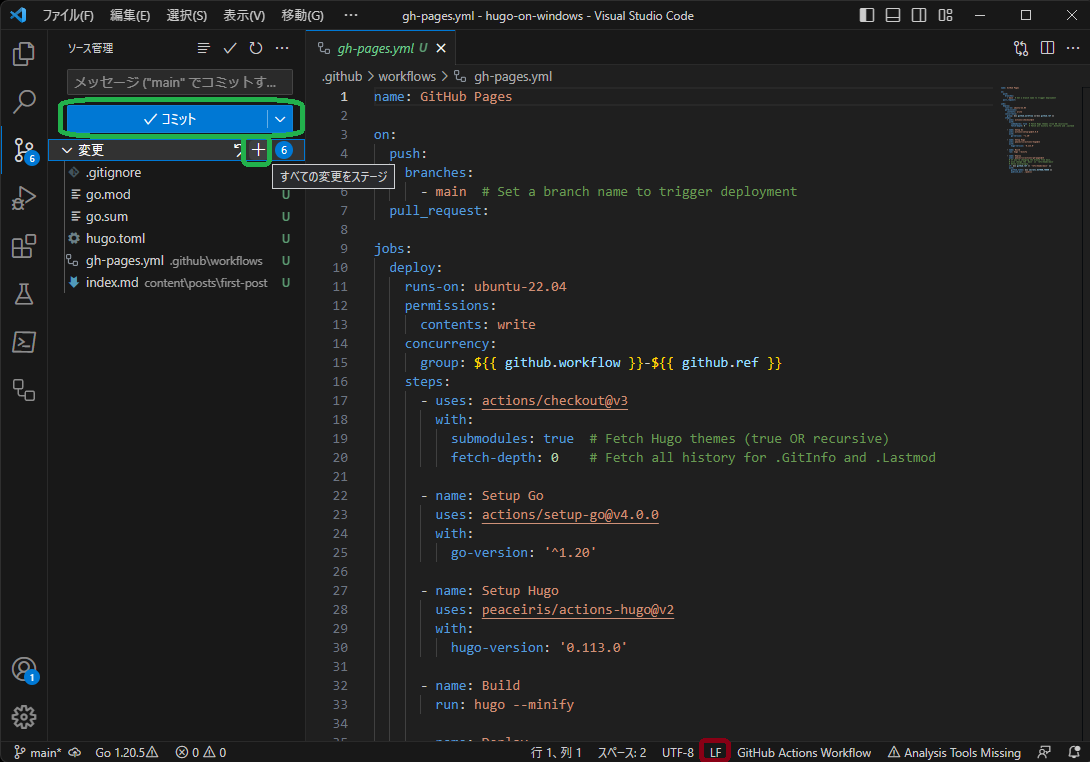Focus the commit message input field

pos(180,82)
